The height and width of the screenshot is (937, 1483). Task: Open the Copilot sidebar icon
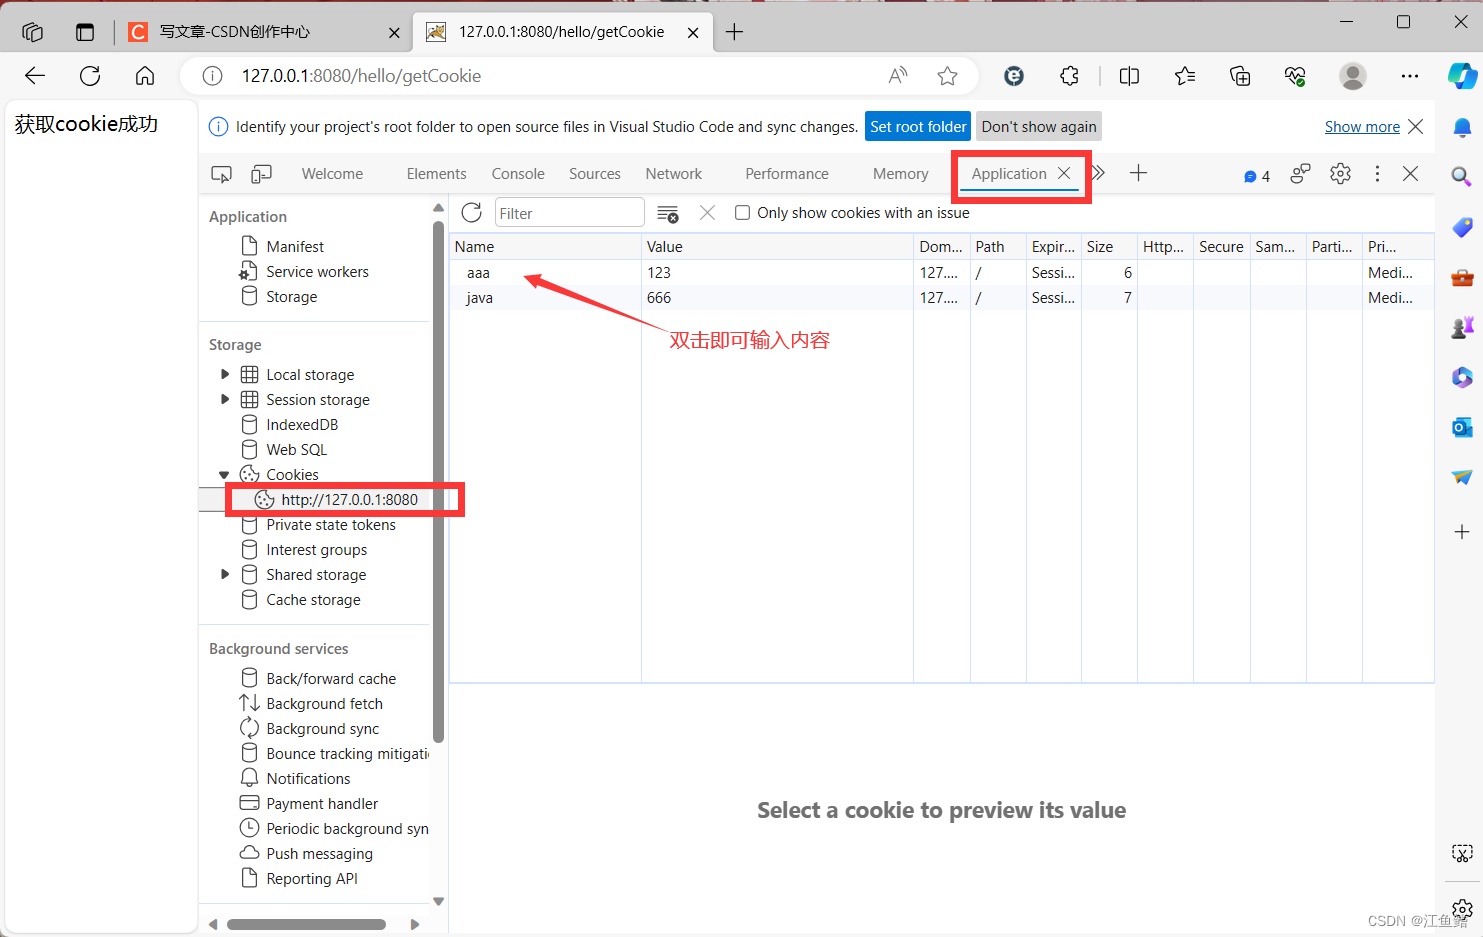(1462, 76)
